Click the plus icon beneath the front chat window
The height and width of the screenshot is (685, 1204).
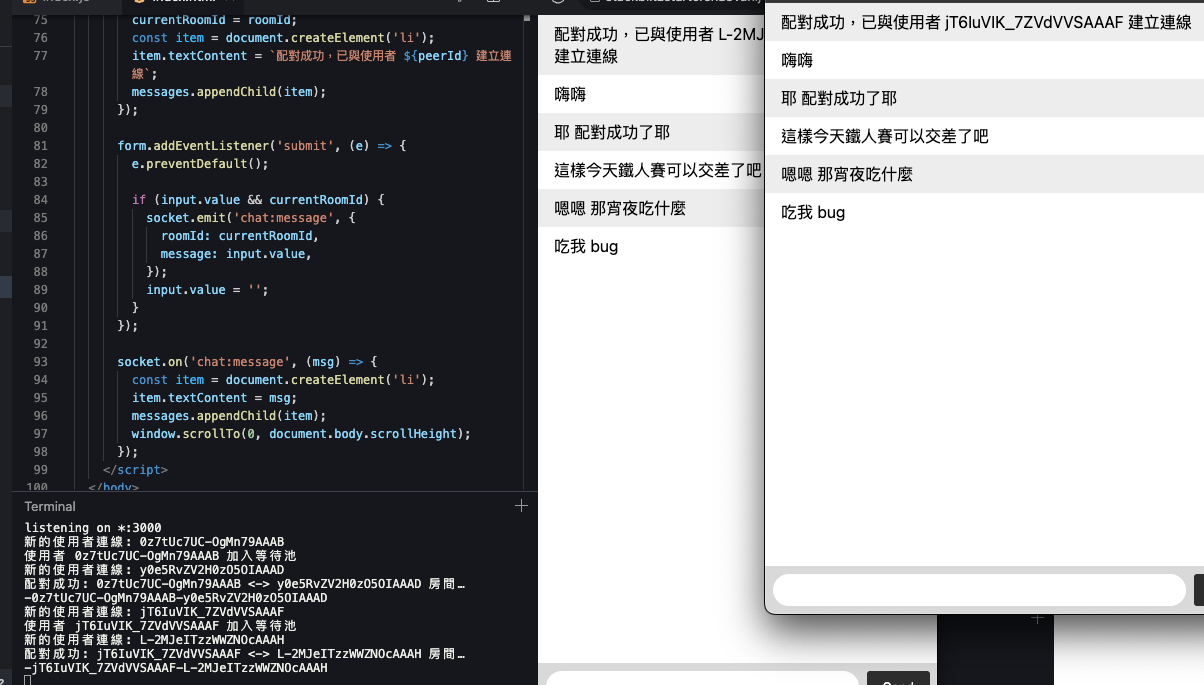pyautogui.click(x=1037, y=619)
